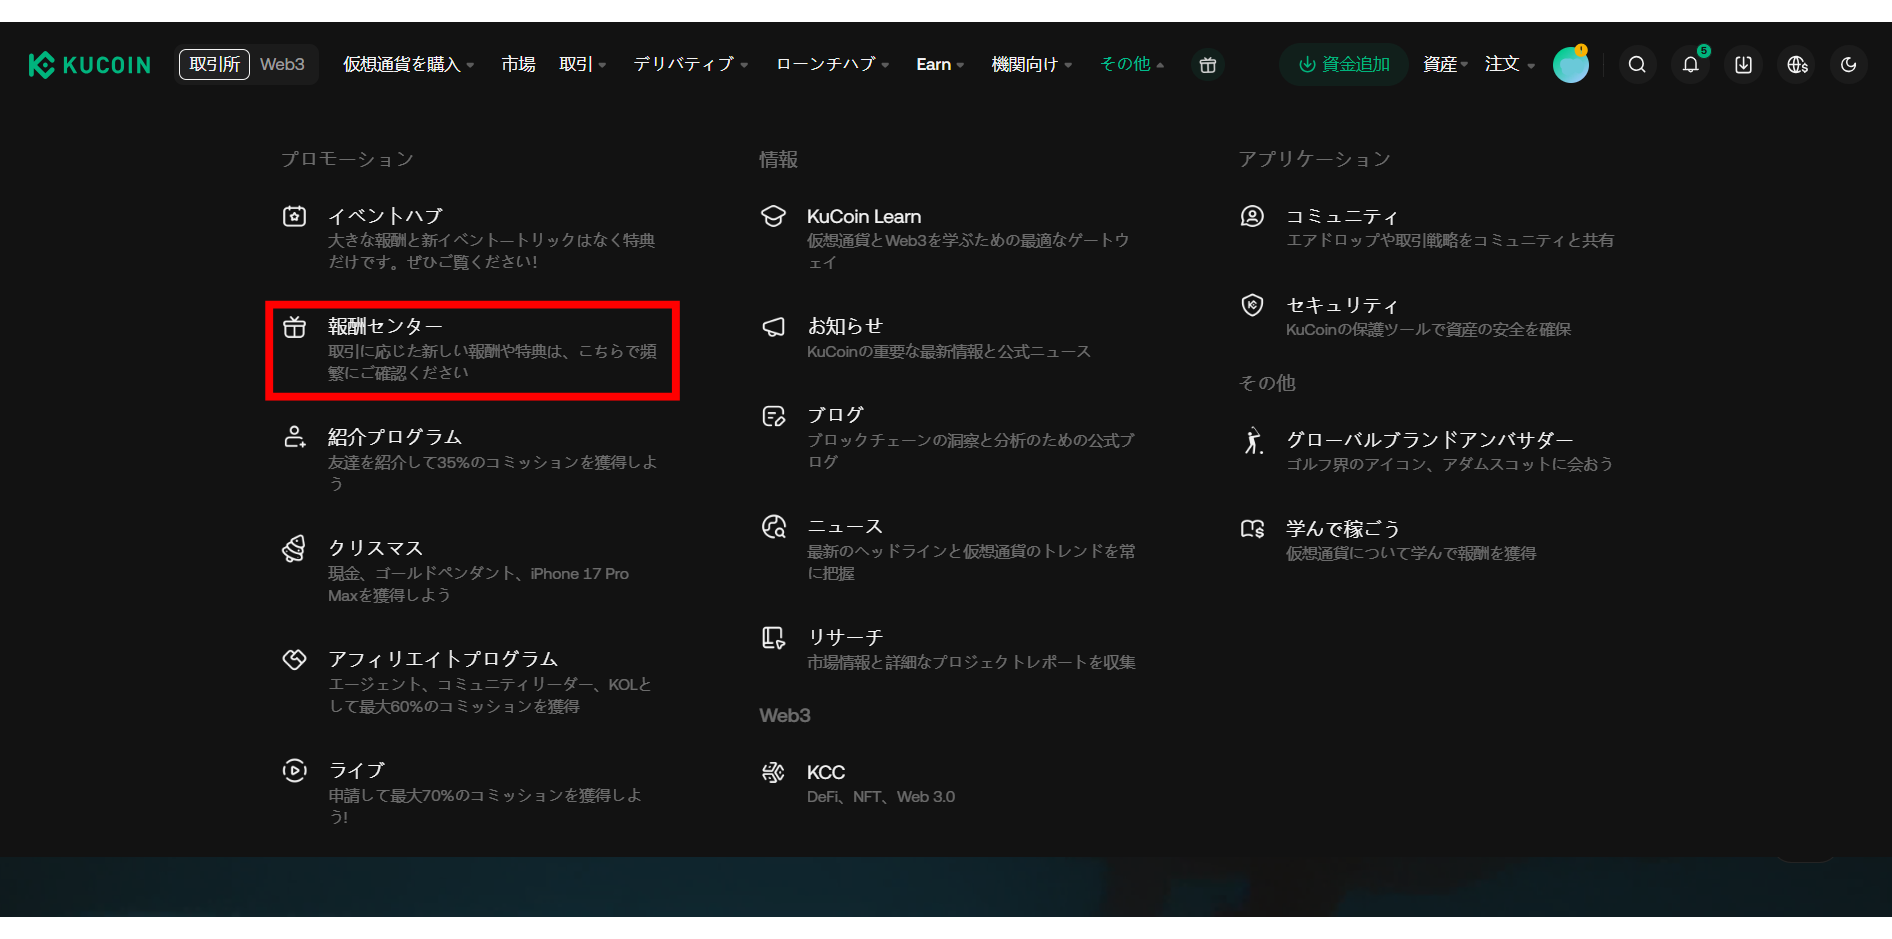Open KuCoin Learn
1892x939 pixels.
(864, 216)
